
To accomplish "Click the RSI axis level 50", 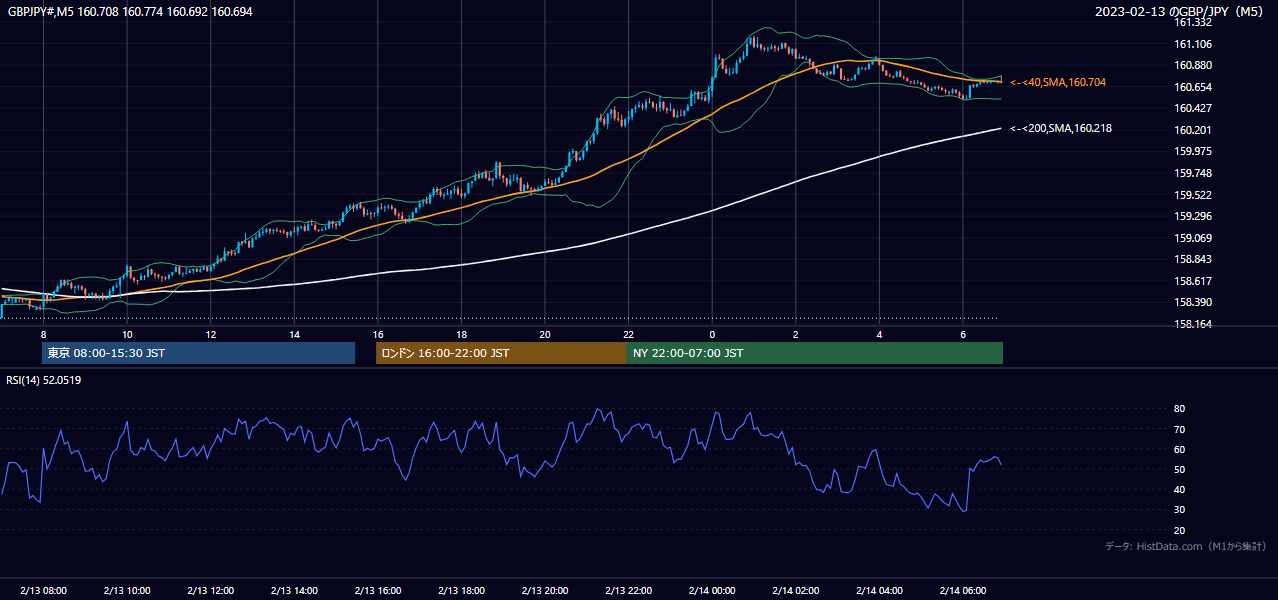I will click(1180, 469).
